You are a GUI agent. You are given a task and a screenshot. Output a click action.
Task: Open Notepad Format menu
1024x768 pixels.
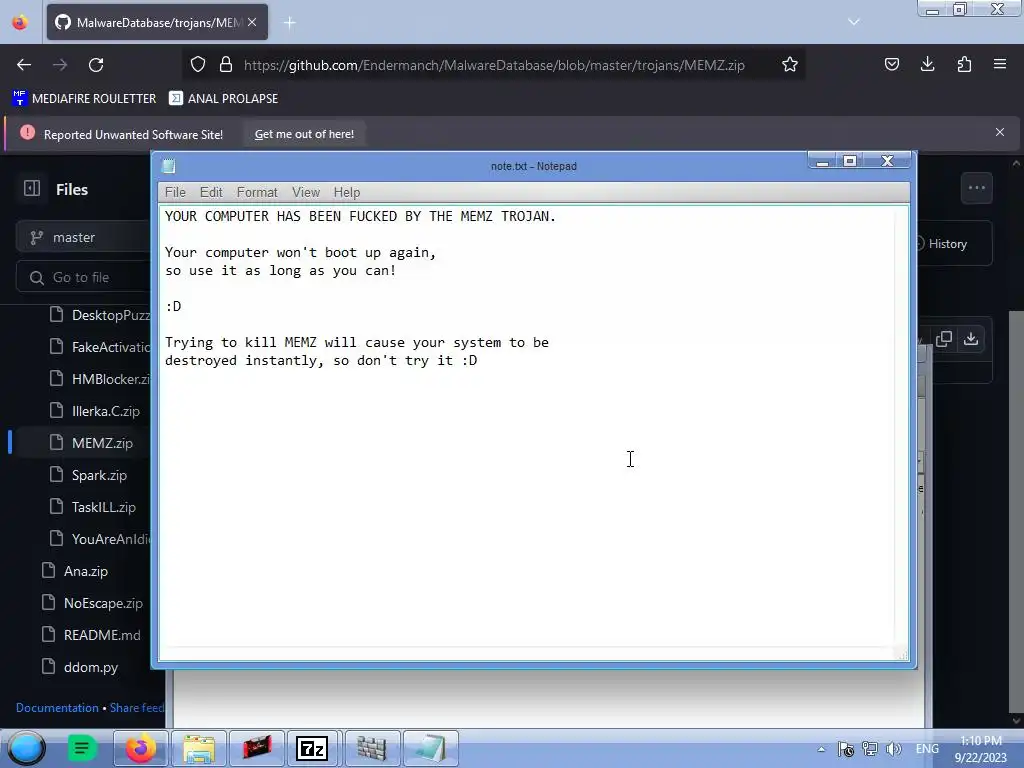[257, 192]
